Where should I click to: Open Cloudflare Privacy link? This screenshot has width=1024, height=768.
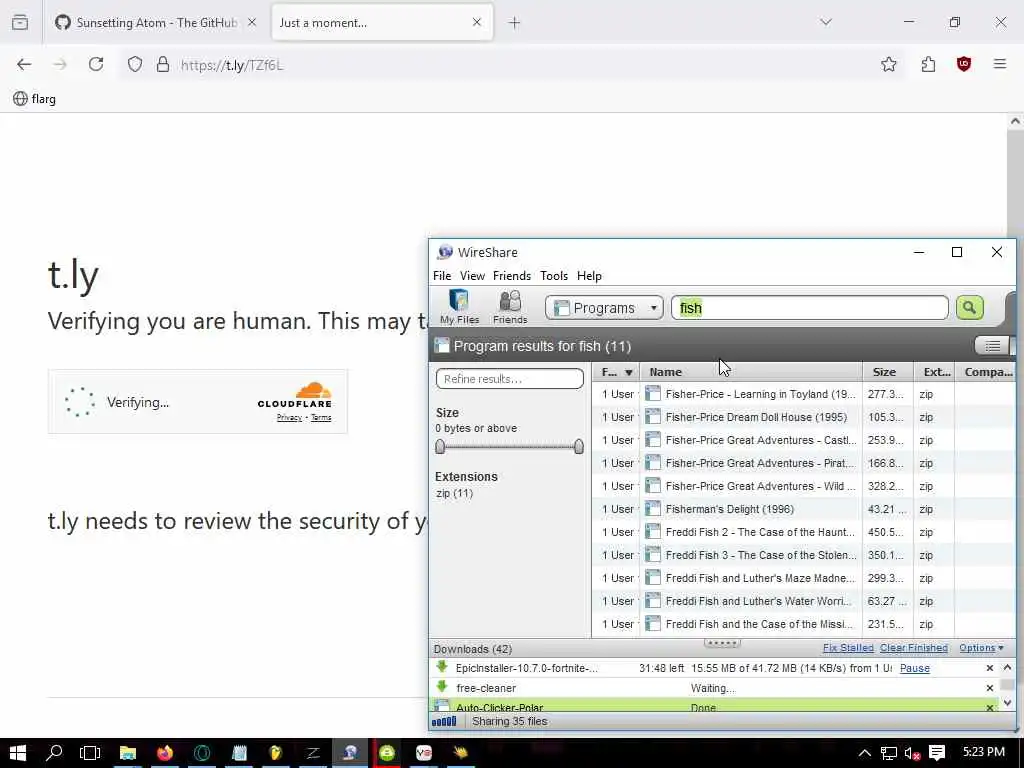point(289,417)
